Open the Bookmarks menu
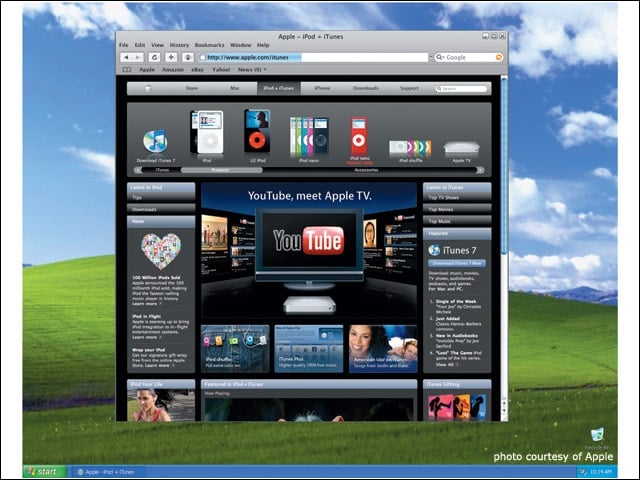Screen dimensions: 640x480 pyautogui.click(x=209, y=45)
